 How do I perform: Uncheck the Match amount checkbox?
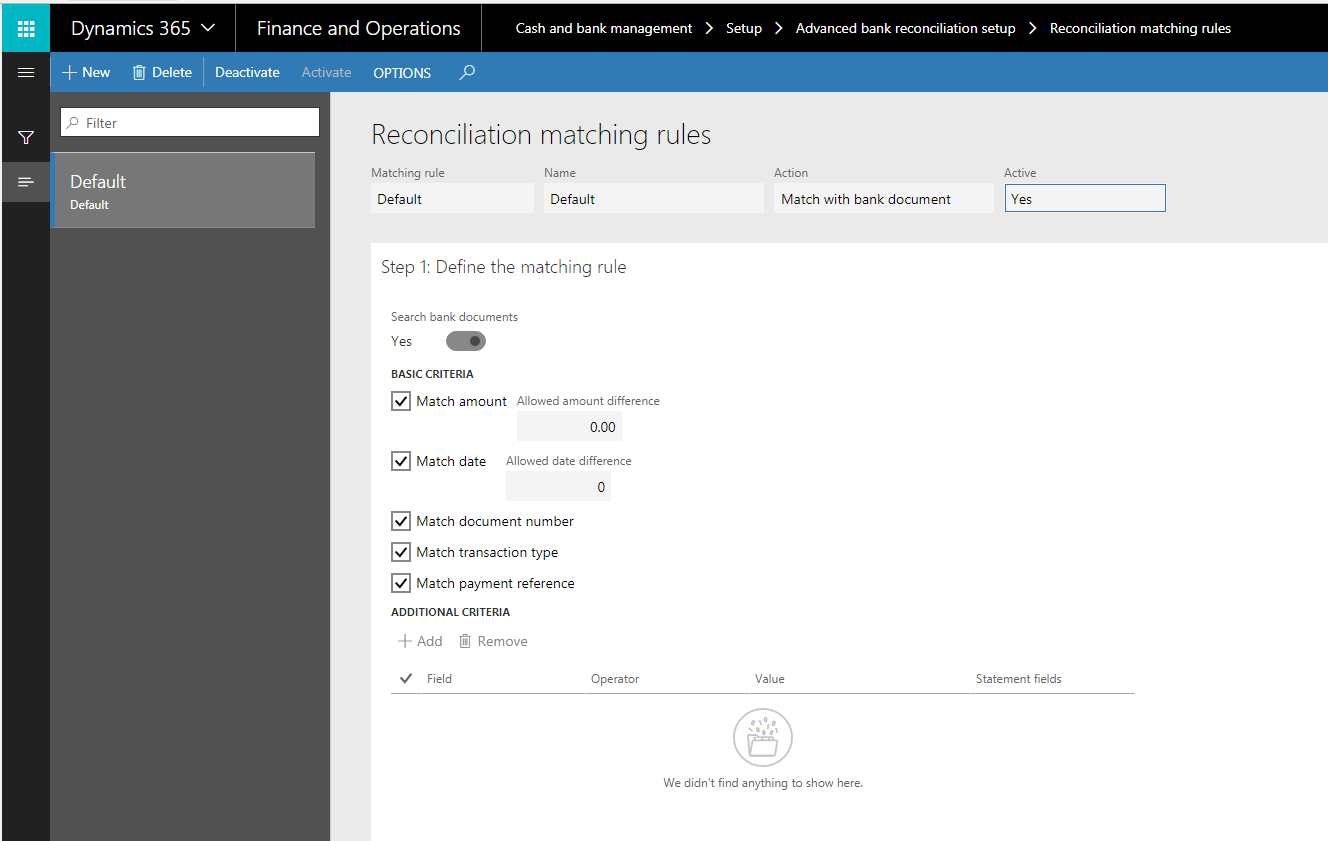coord(401,401)
